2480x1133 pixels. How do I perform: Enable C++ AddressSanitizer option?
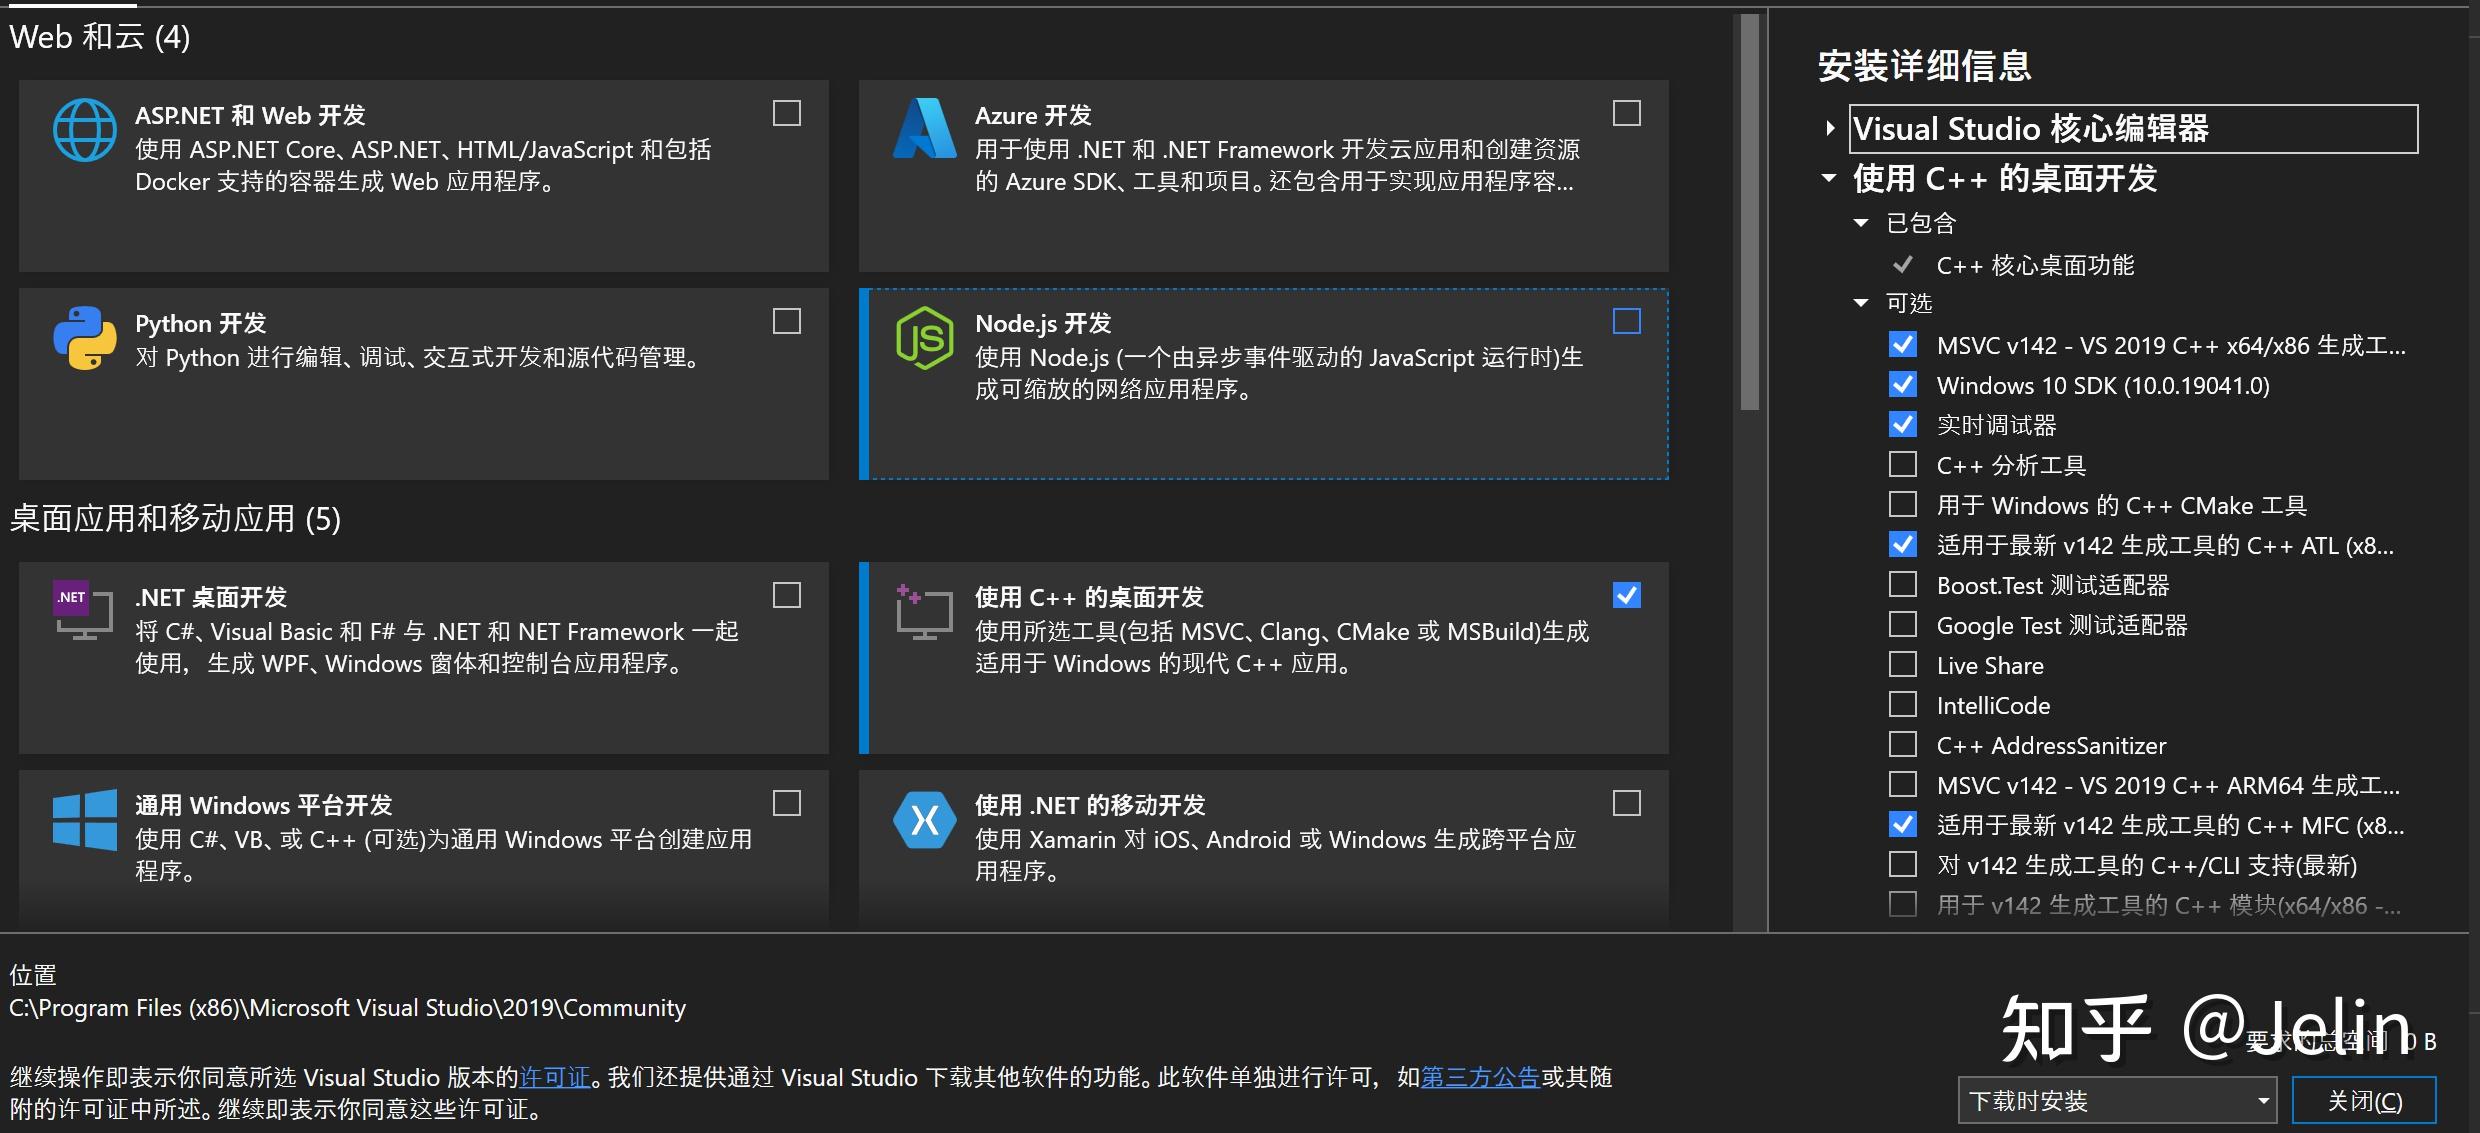click(x=1903, y=745)
